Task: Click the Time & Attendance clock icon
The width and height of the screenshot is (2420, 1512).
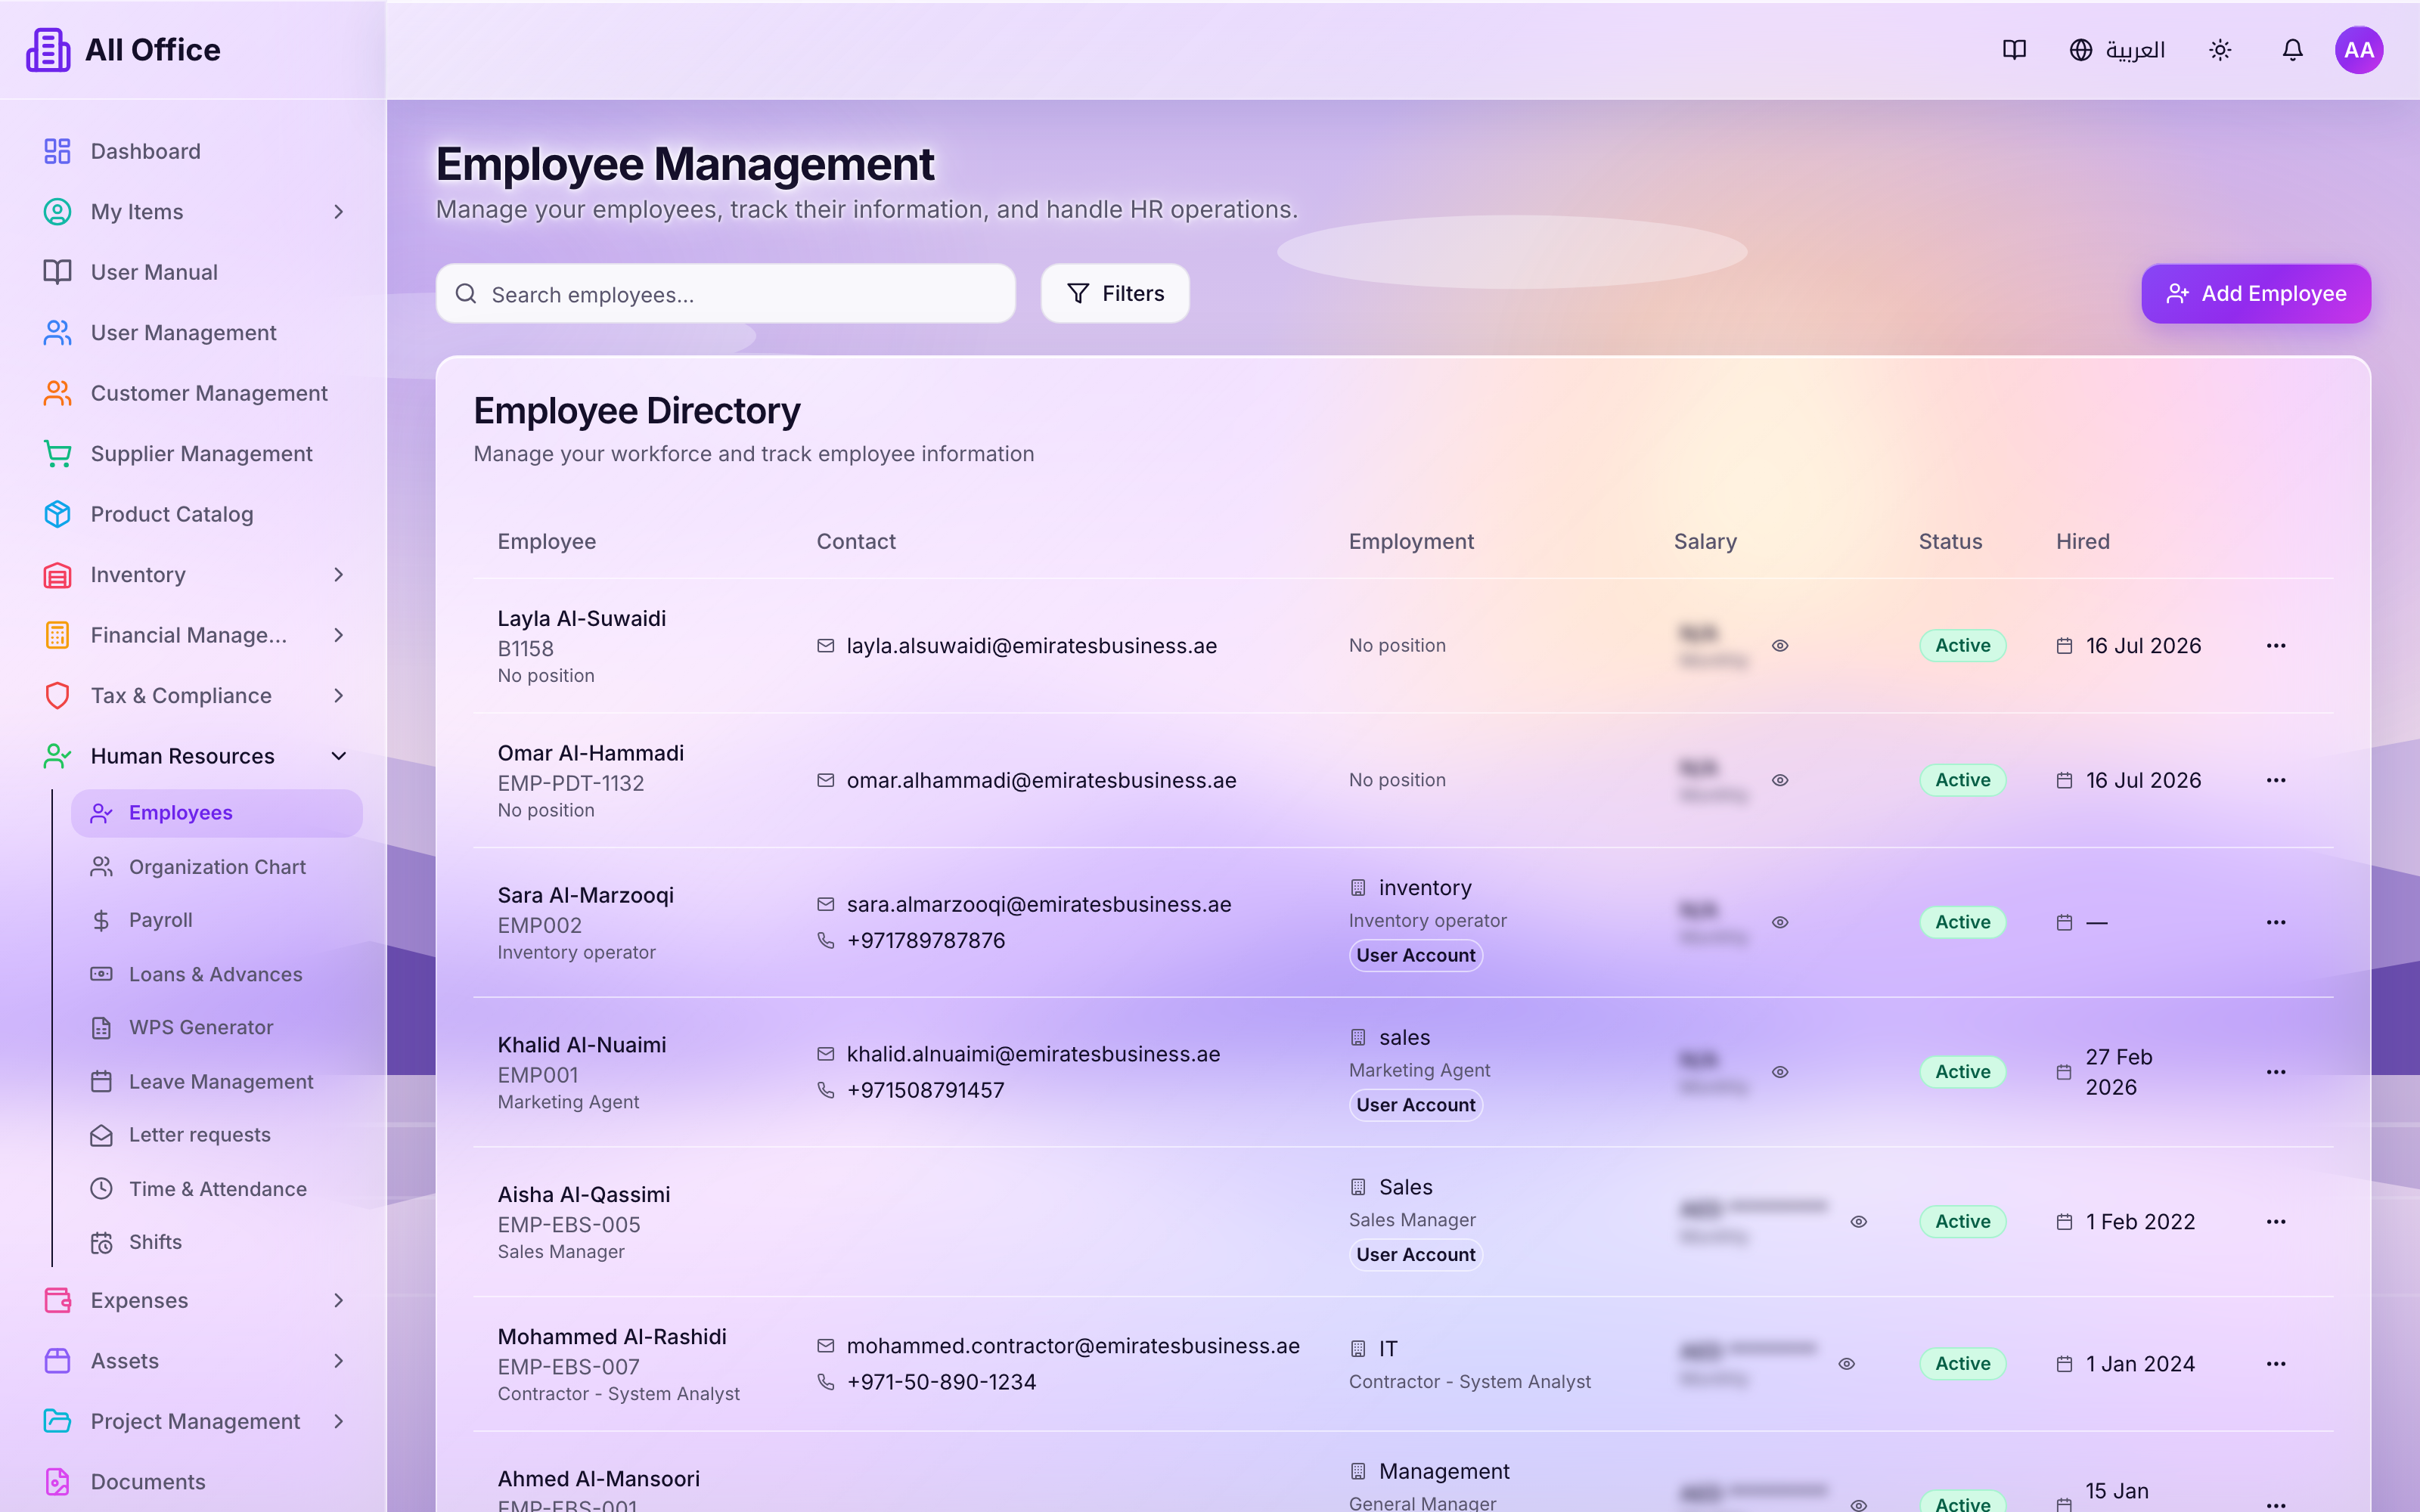Action: click(x=101, y=1189)
